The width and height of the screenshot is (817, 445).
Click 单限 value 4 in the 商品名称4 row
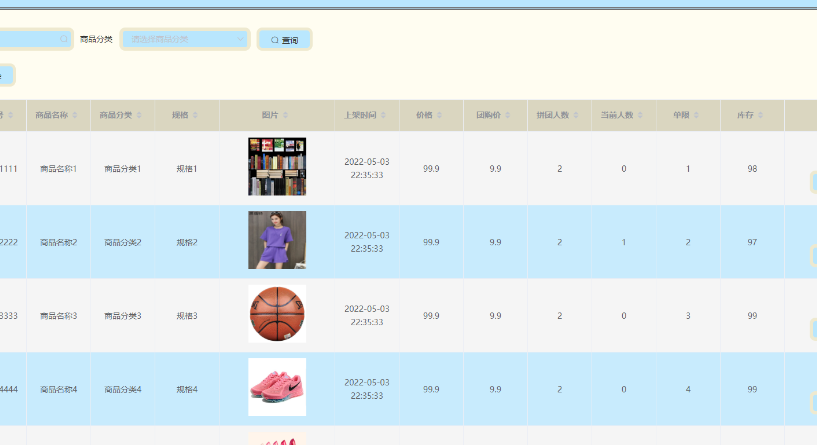688,389
